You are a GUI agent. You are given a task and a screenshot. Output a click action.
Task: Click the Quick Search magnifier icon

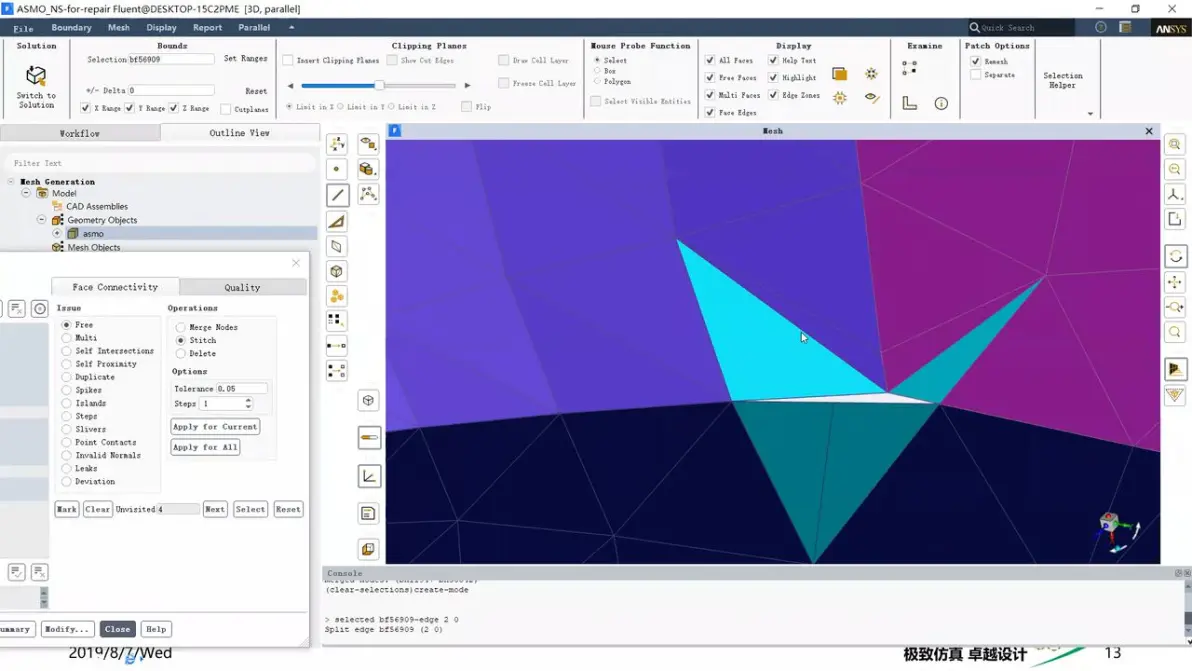pyautogui.click(x=974, y=27)
